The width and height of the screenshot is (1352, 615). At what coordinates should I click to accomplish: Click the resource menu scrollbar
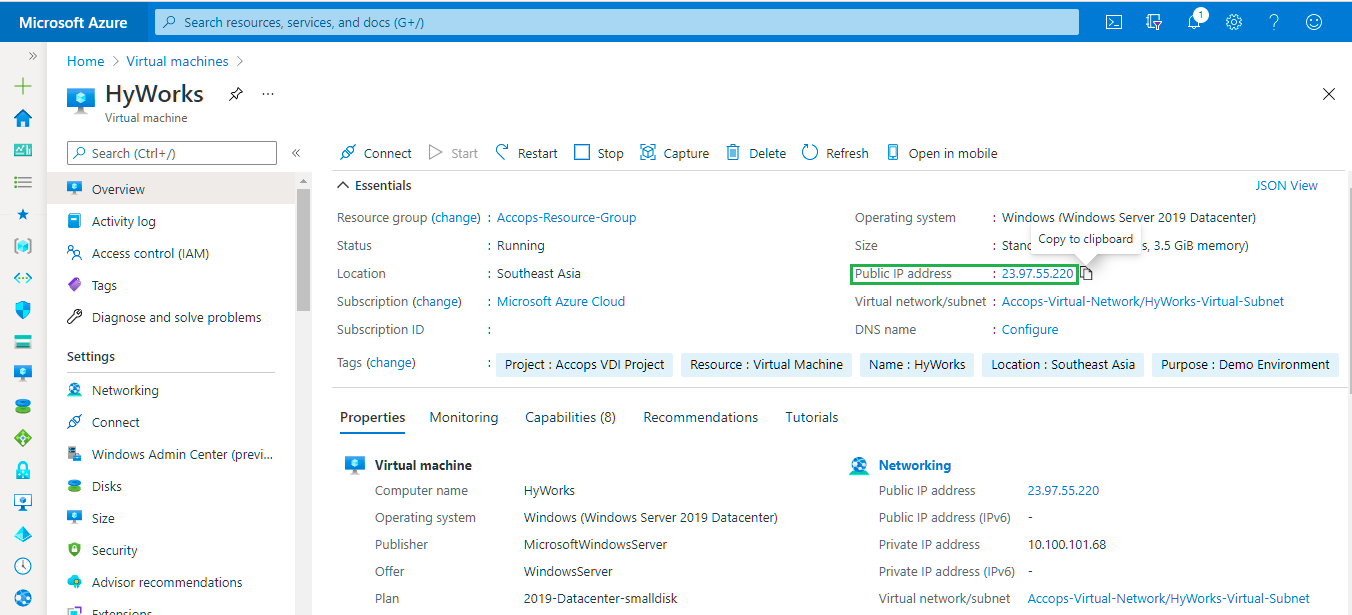[x=304, y=250]
